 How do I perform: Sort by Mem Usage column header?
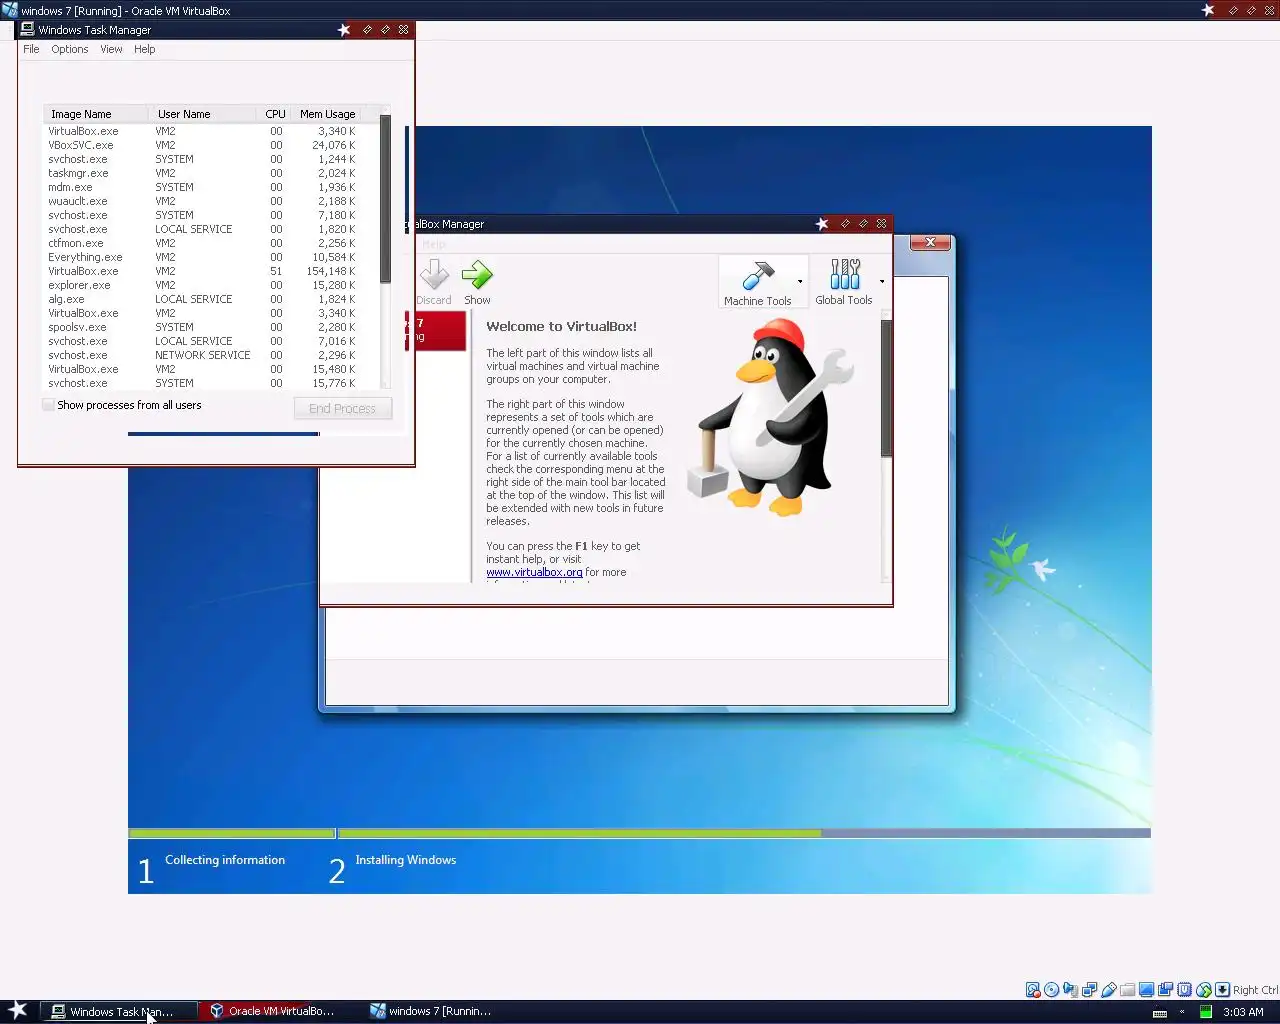pyautogui.click(x=327, y=114)
